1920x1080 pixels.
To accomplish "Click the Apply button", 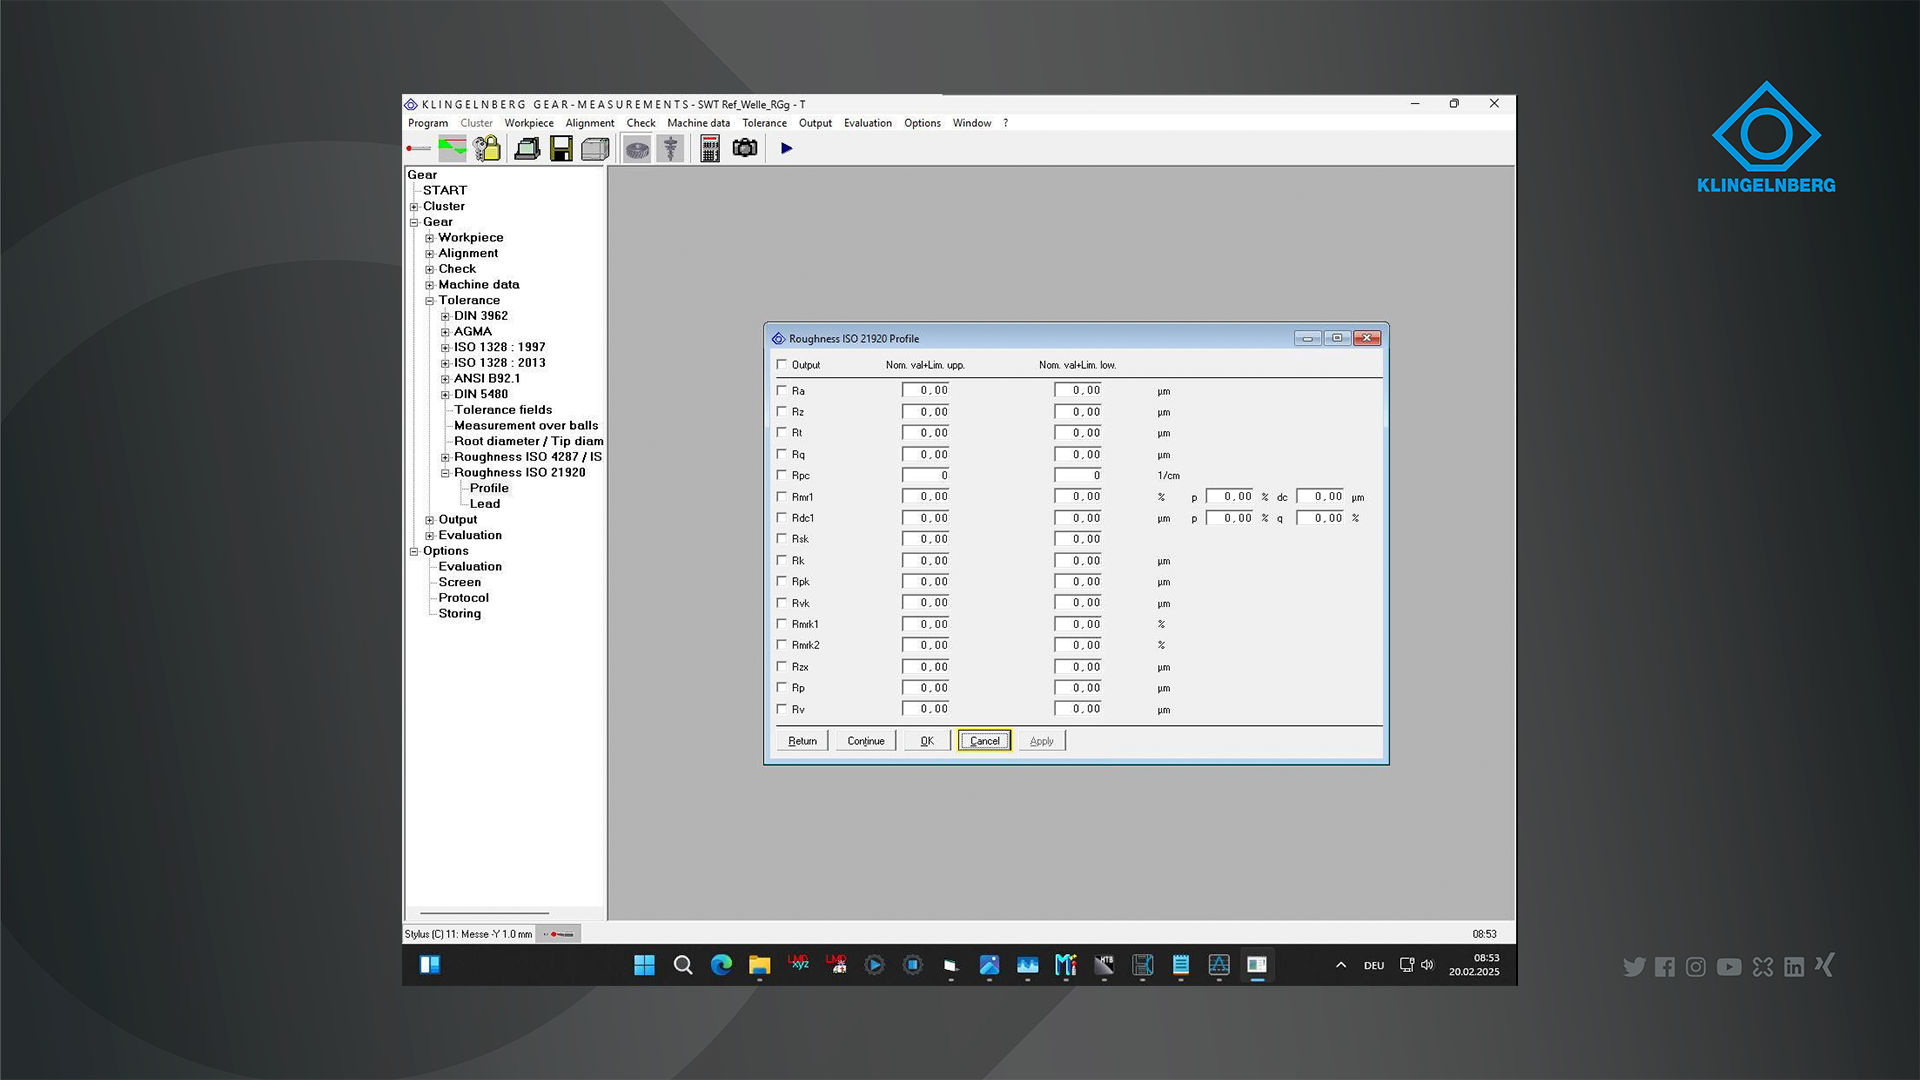I will click(x=1042, y=741).
